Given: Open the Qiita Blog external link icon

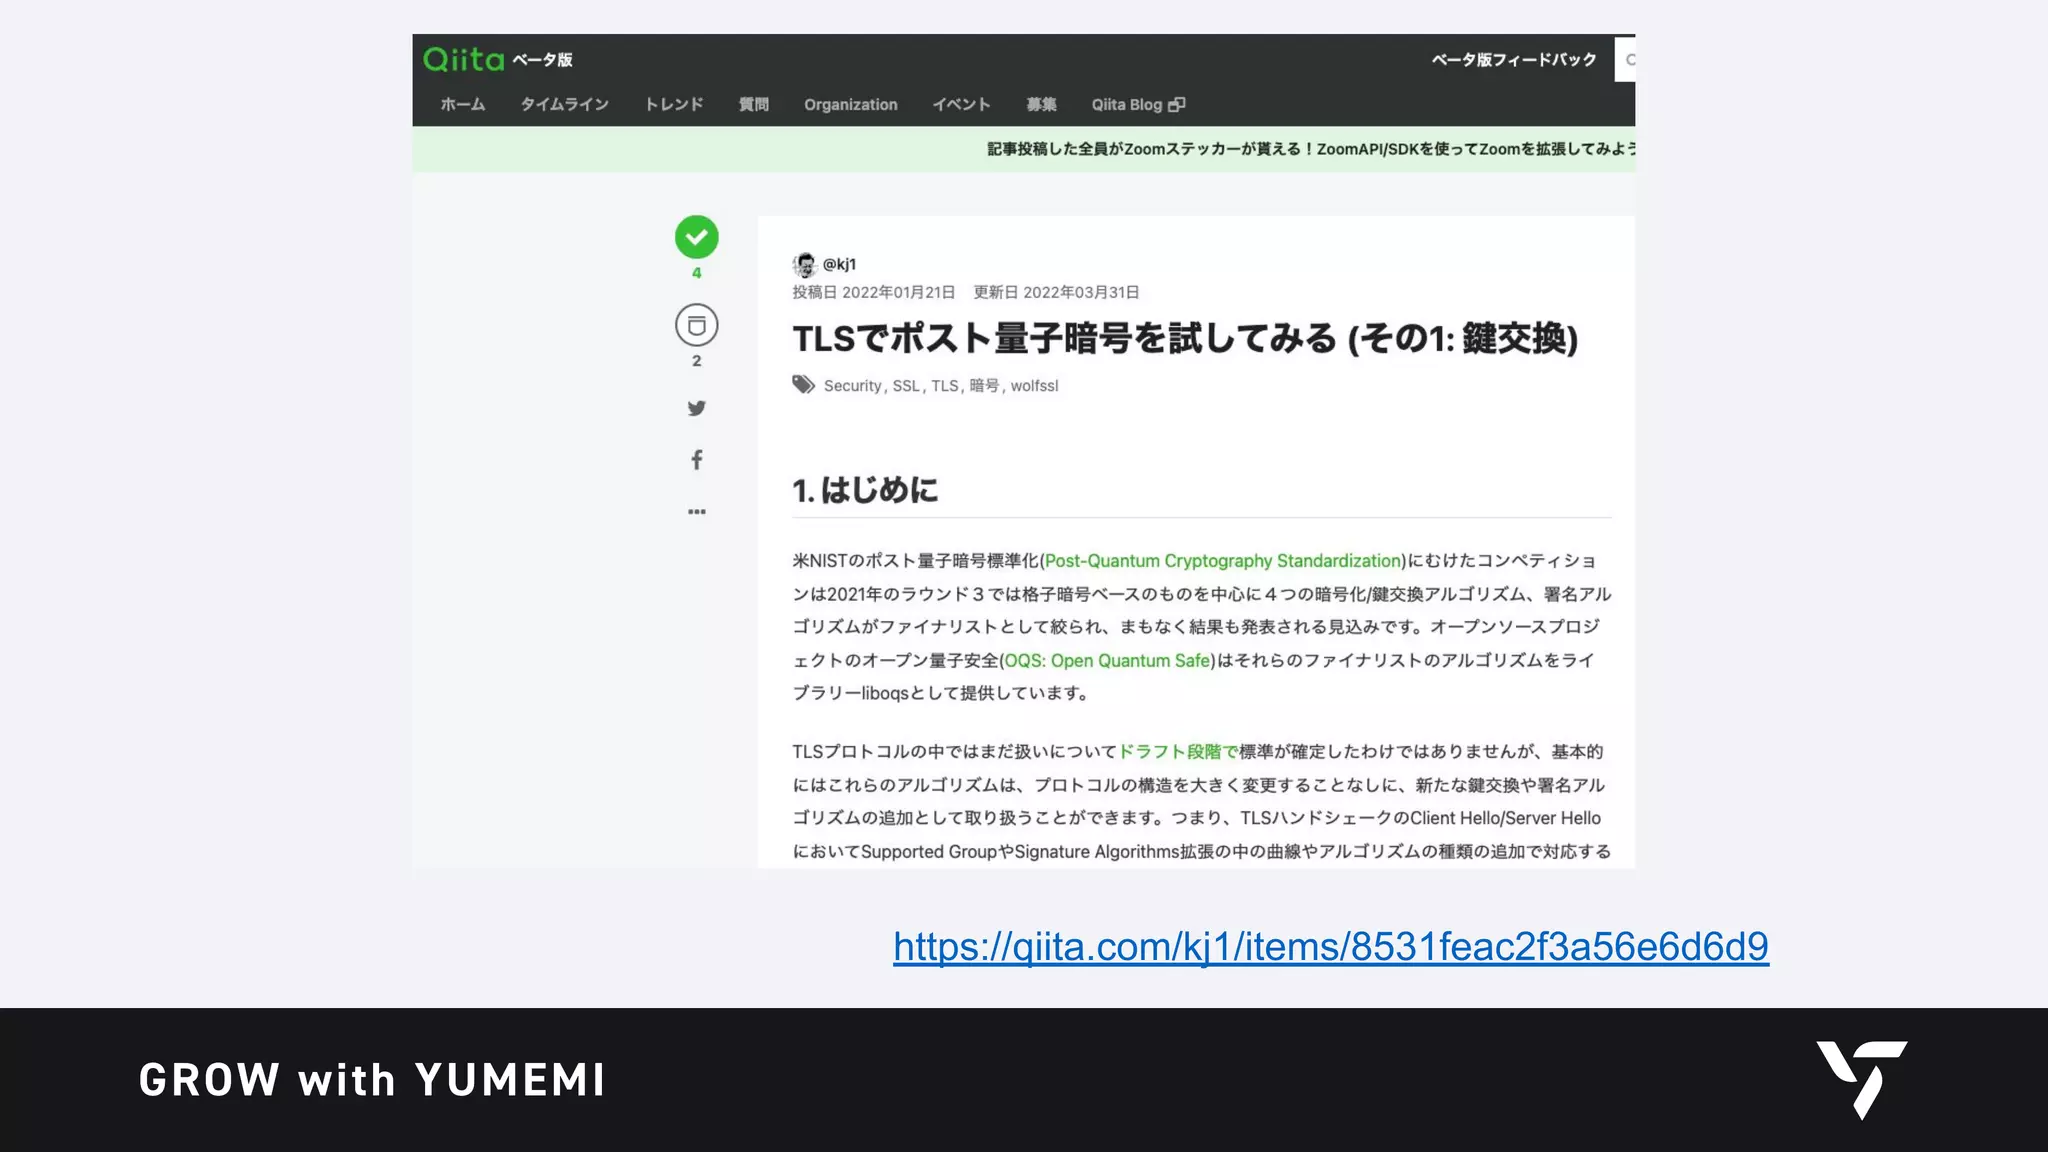Looking at the screenshot, I should 1177,105.
